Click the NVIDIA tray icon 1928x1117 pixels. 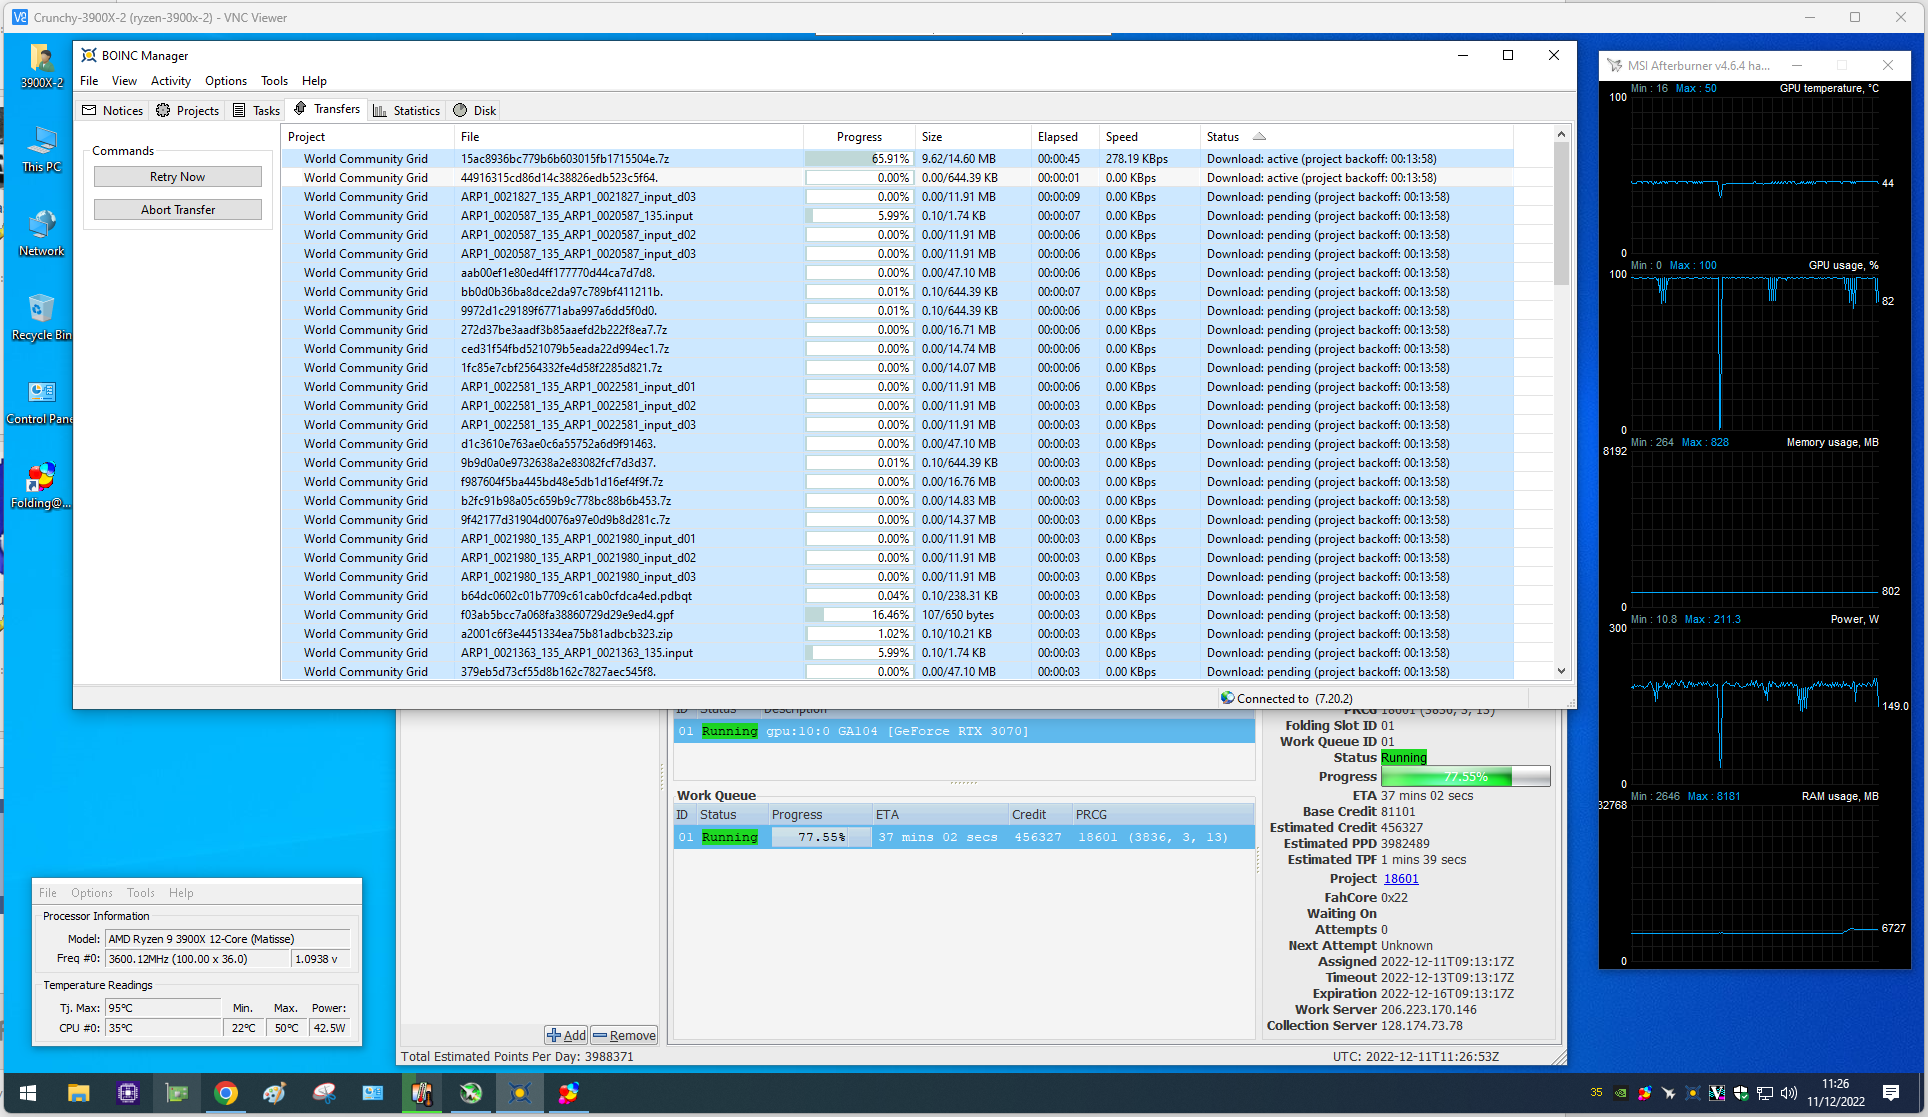(1620, 1093)
